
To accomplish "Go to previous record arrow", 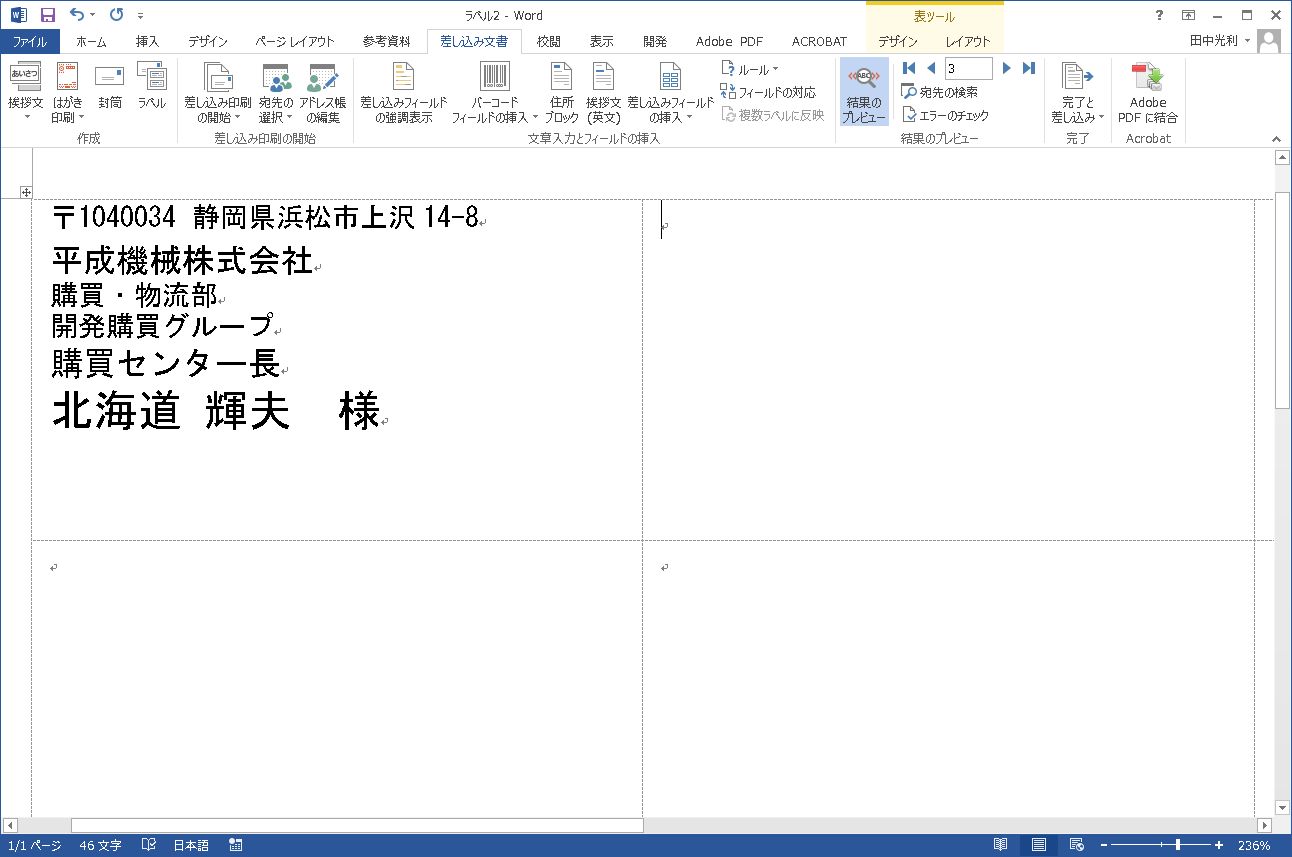I will click(x=931, y=68).
